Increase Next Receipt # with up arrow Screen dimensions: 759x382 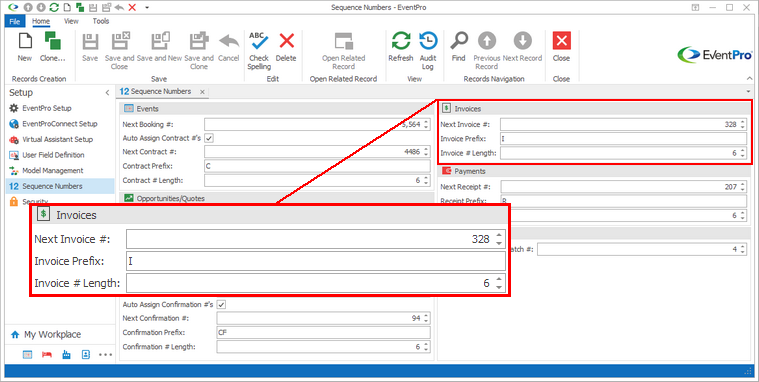tap(743, 184)
